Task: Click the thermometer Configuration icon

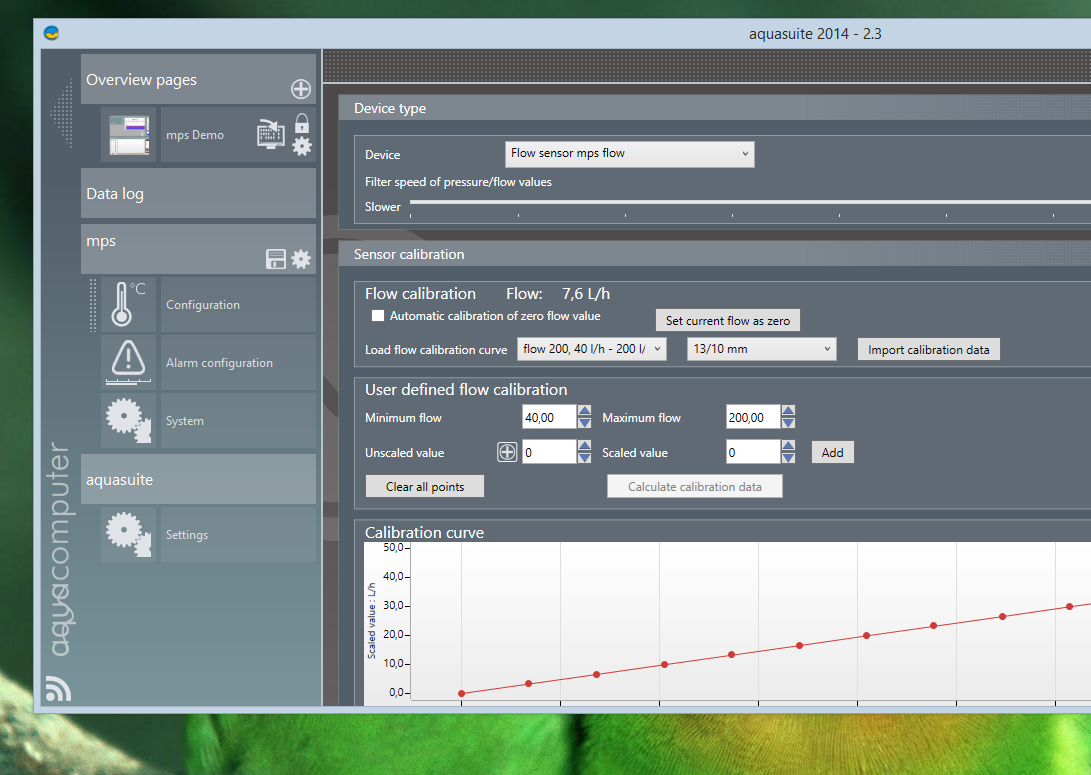Action: 129,304
